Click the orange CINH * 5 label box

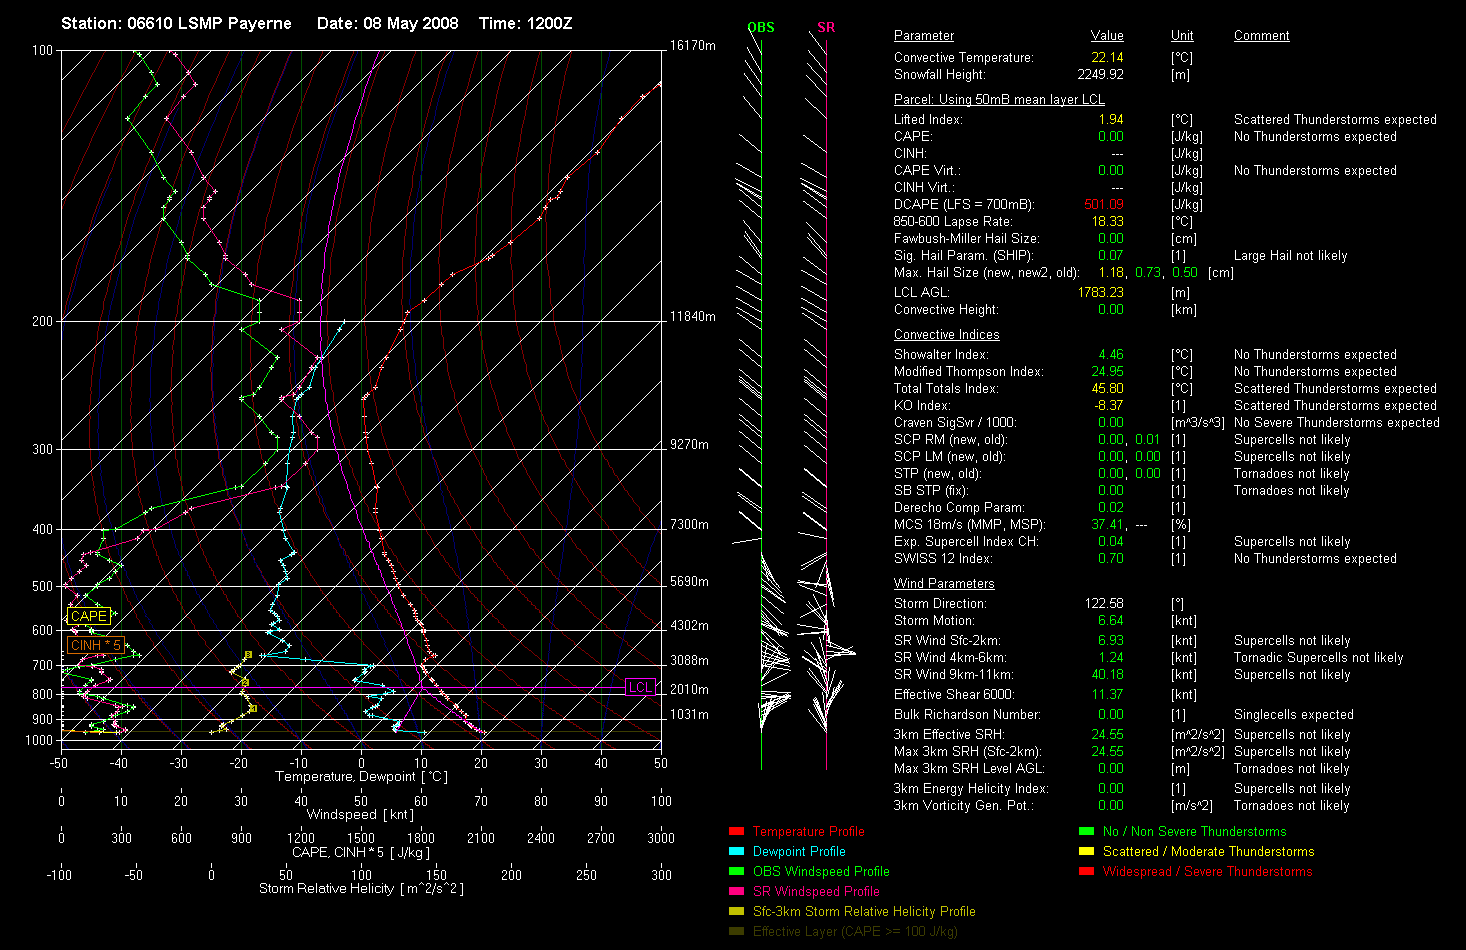(95, 645)
